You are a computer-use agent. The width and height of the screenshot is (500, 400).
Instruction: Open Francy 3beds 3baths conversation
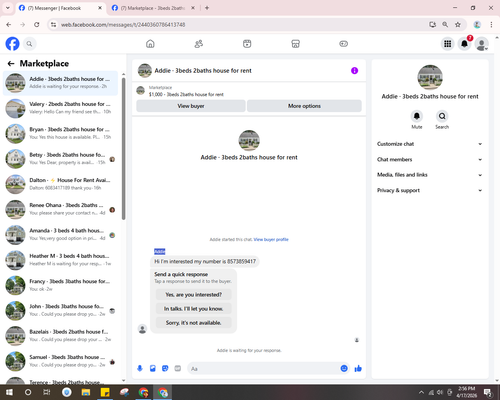tap(60, 286)
